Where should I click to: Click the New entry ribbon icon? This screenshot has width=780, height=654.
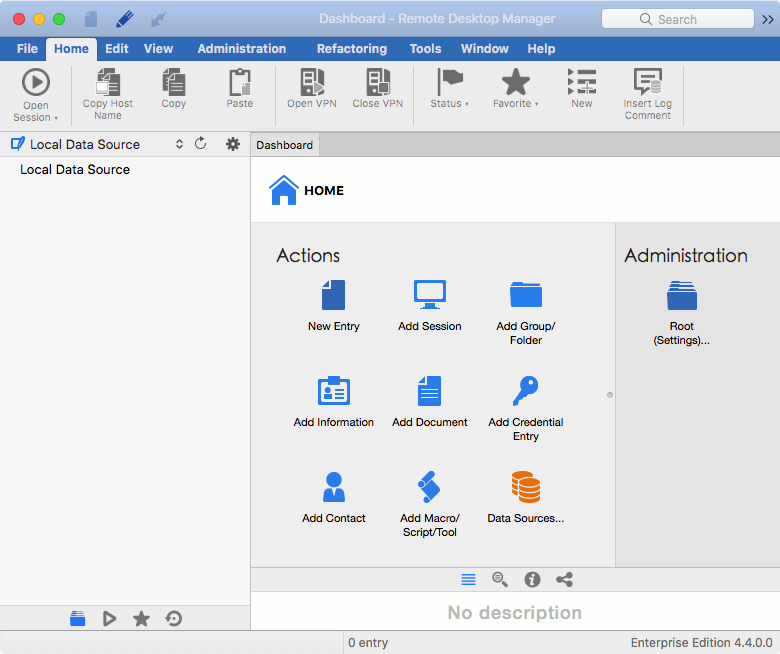tap(582, 82)
